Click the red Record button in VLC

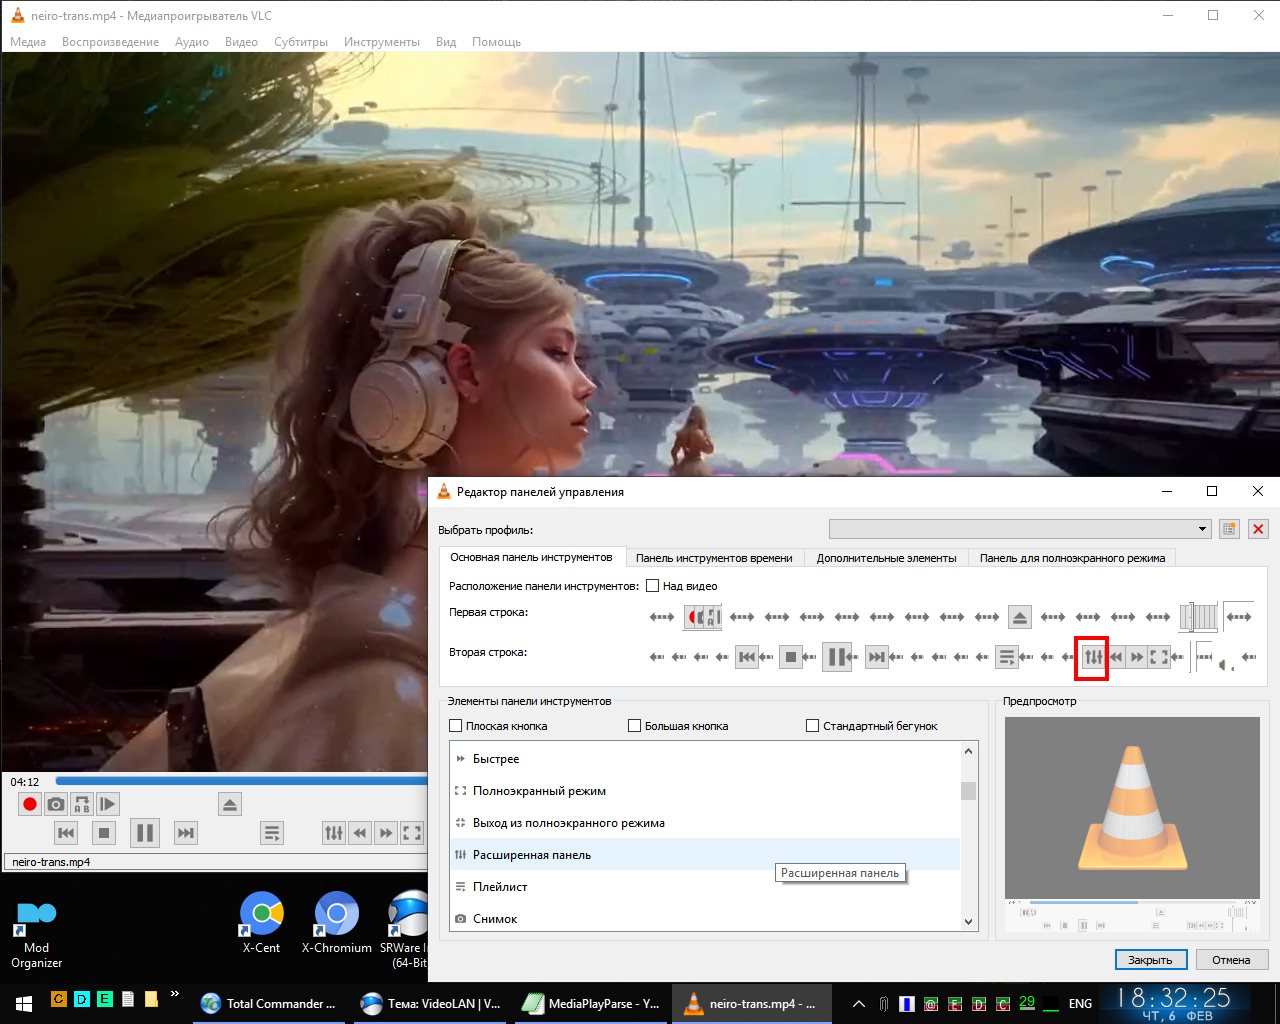[30, 804]
